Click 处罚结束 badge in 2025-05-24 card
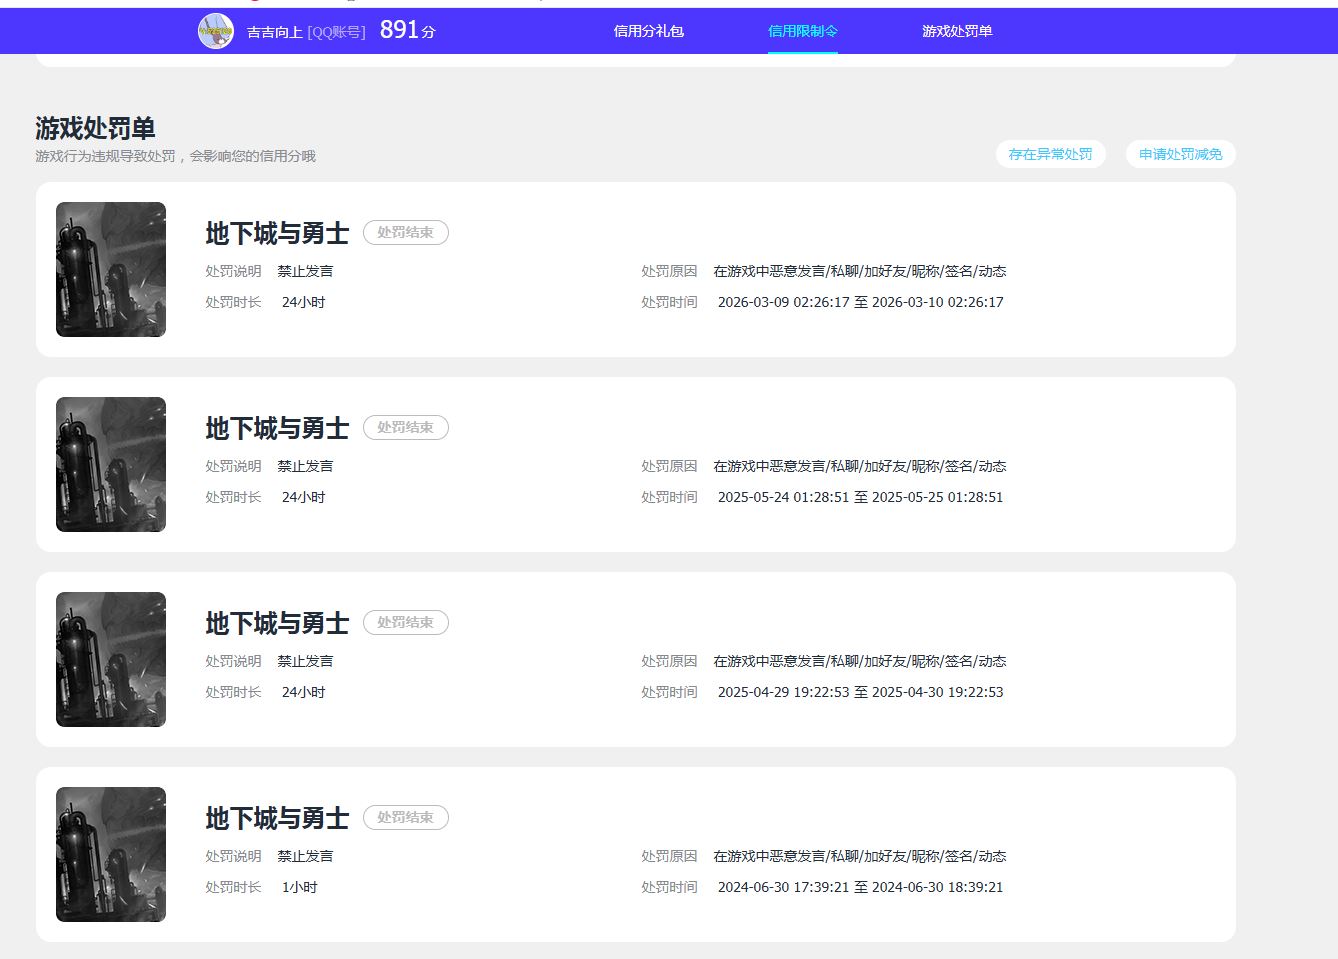1338x959 pixels. point(406,427)
